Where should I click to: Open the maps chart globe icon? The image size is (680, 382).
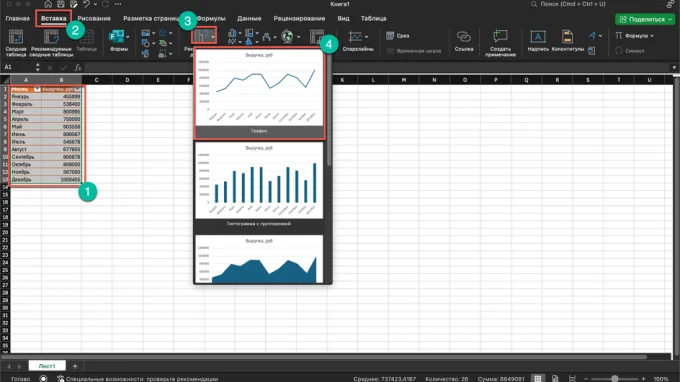(287, 36)
